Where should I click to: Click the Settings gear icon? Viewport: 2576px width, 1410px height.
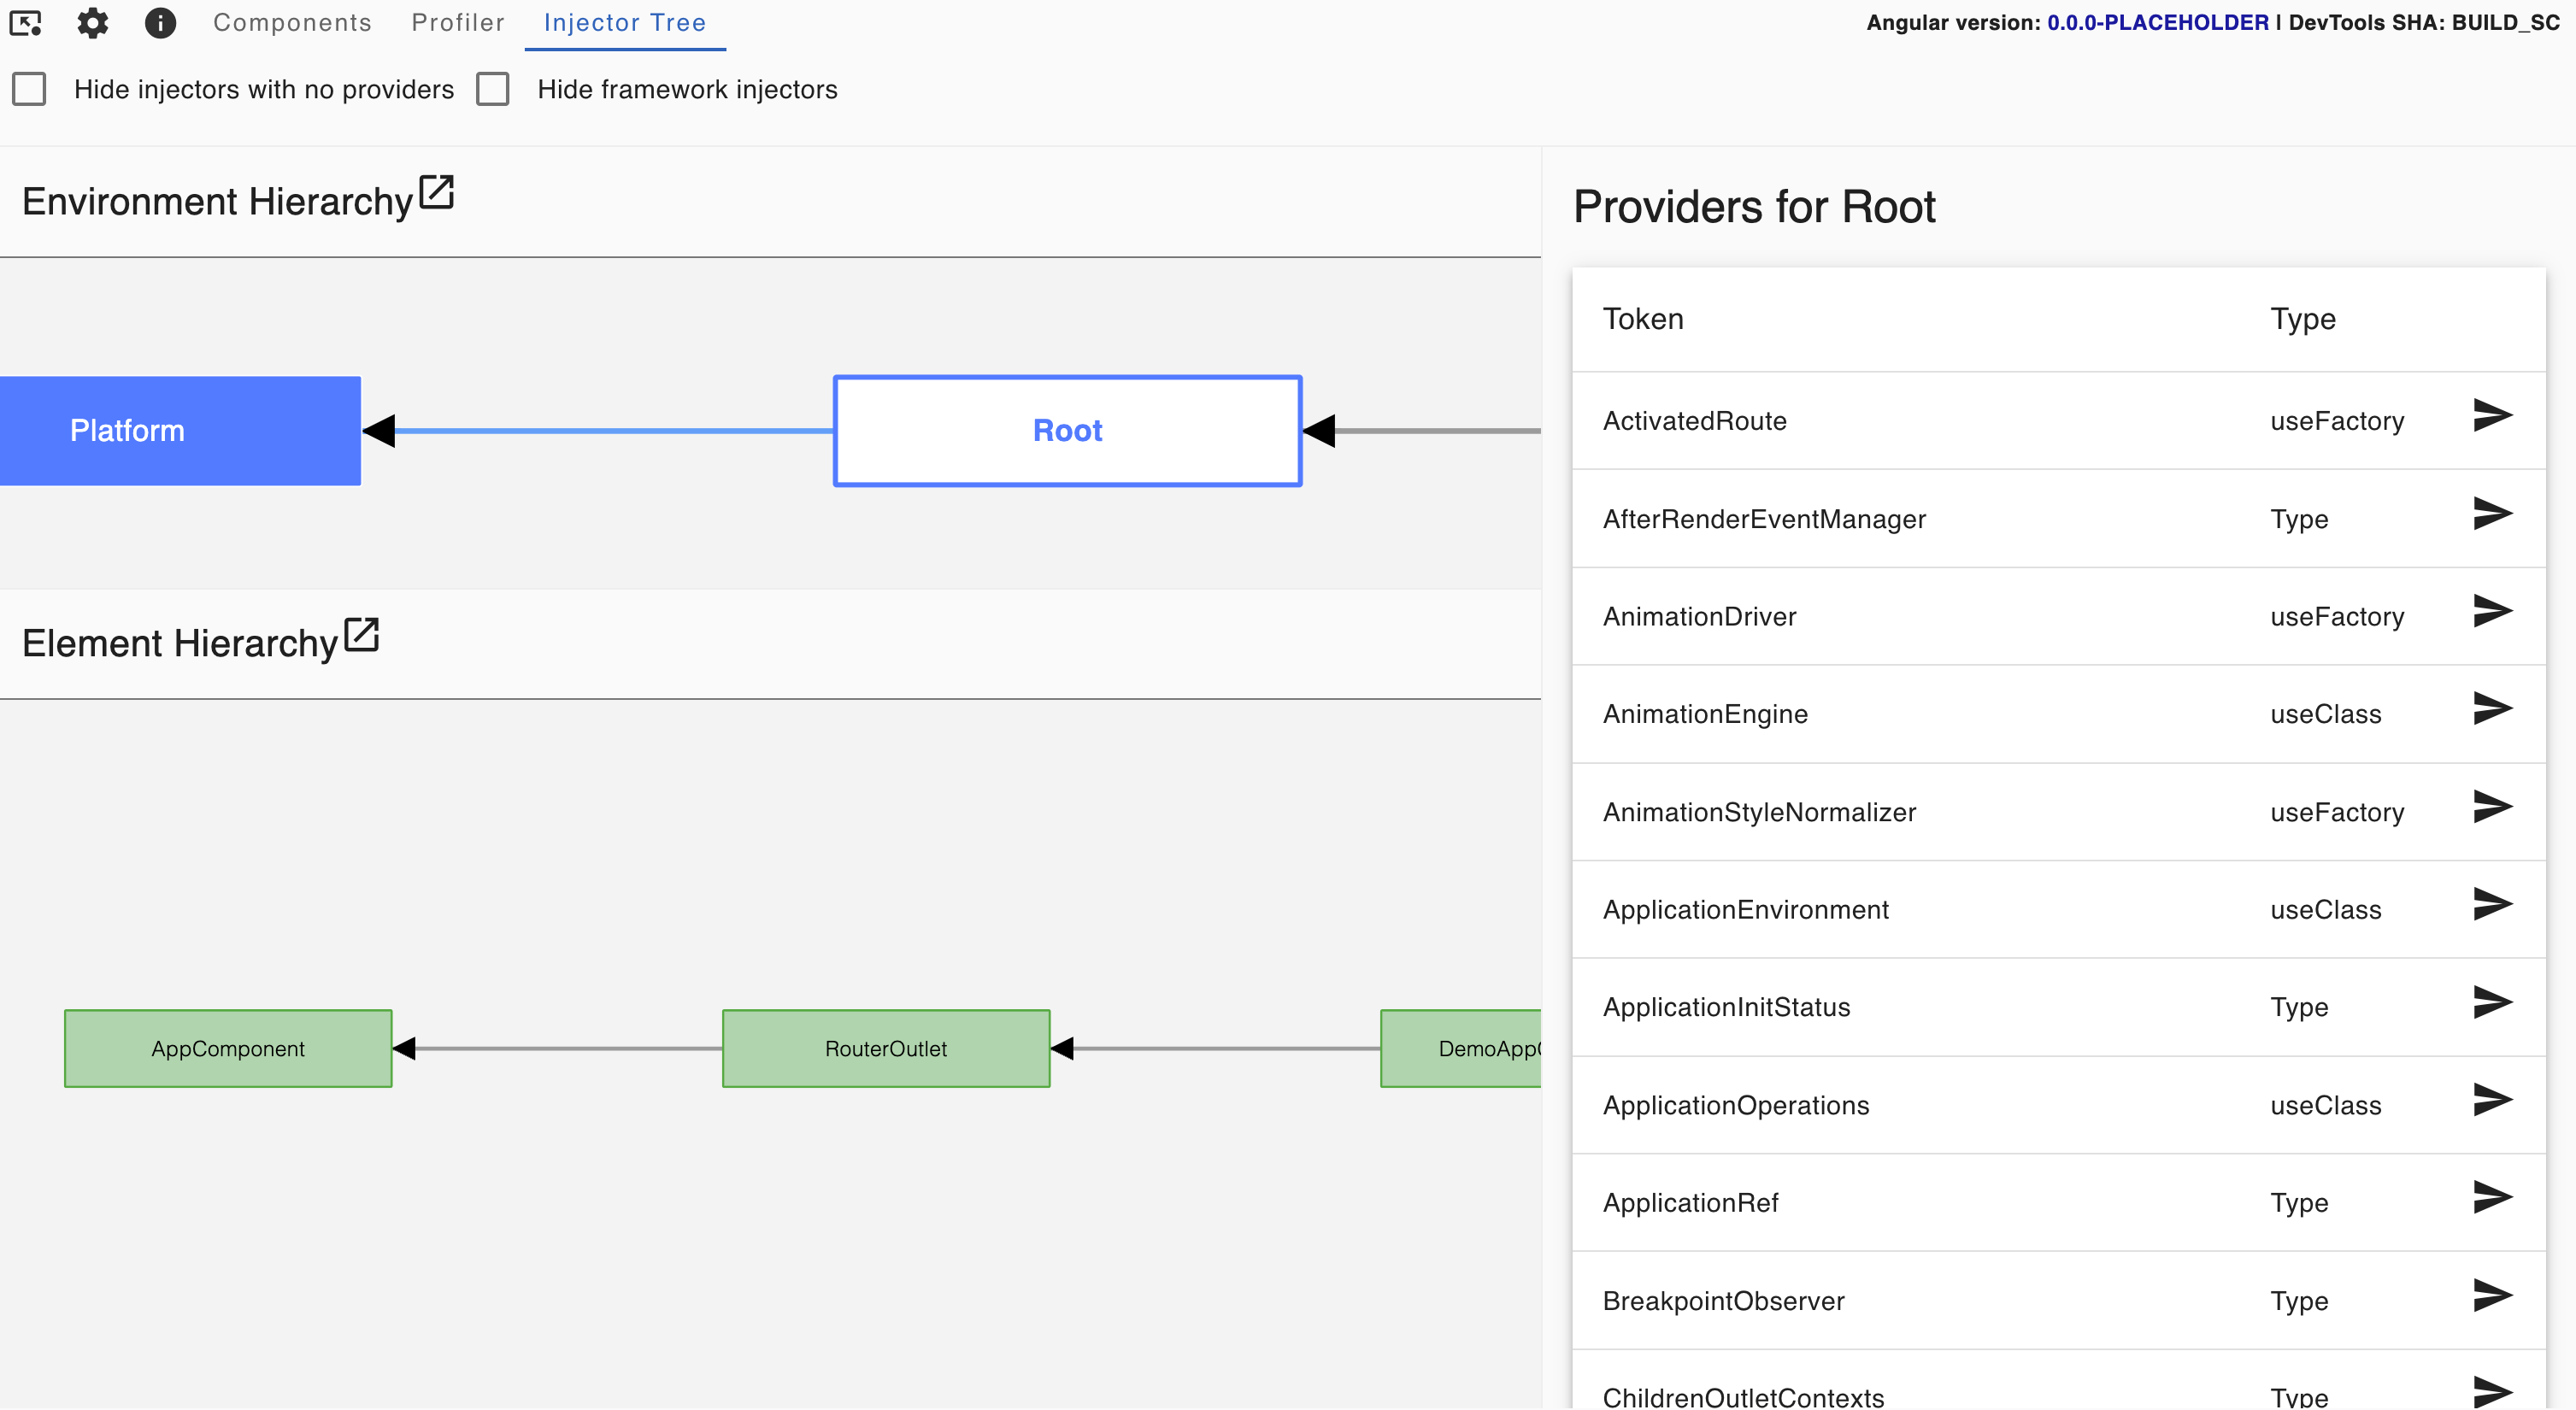click(94, 22)
